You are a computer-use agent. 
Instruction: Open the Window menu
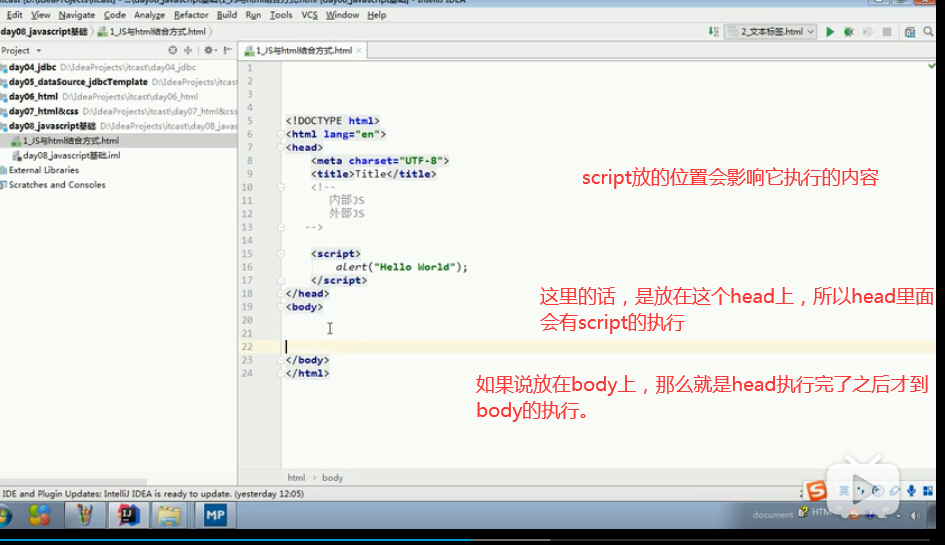coord(342,15)
